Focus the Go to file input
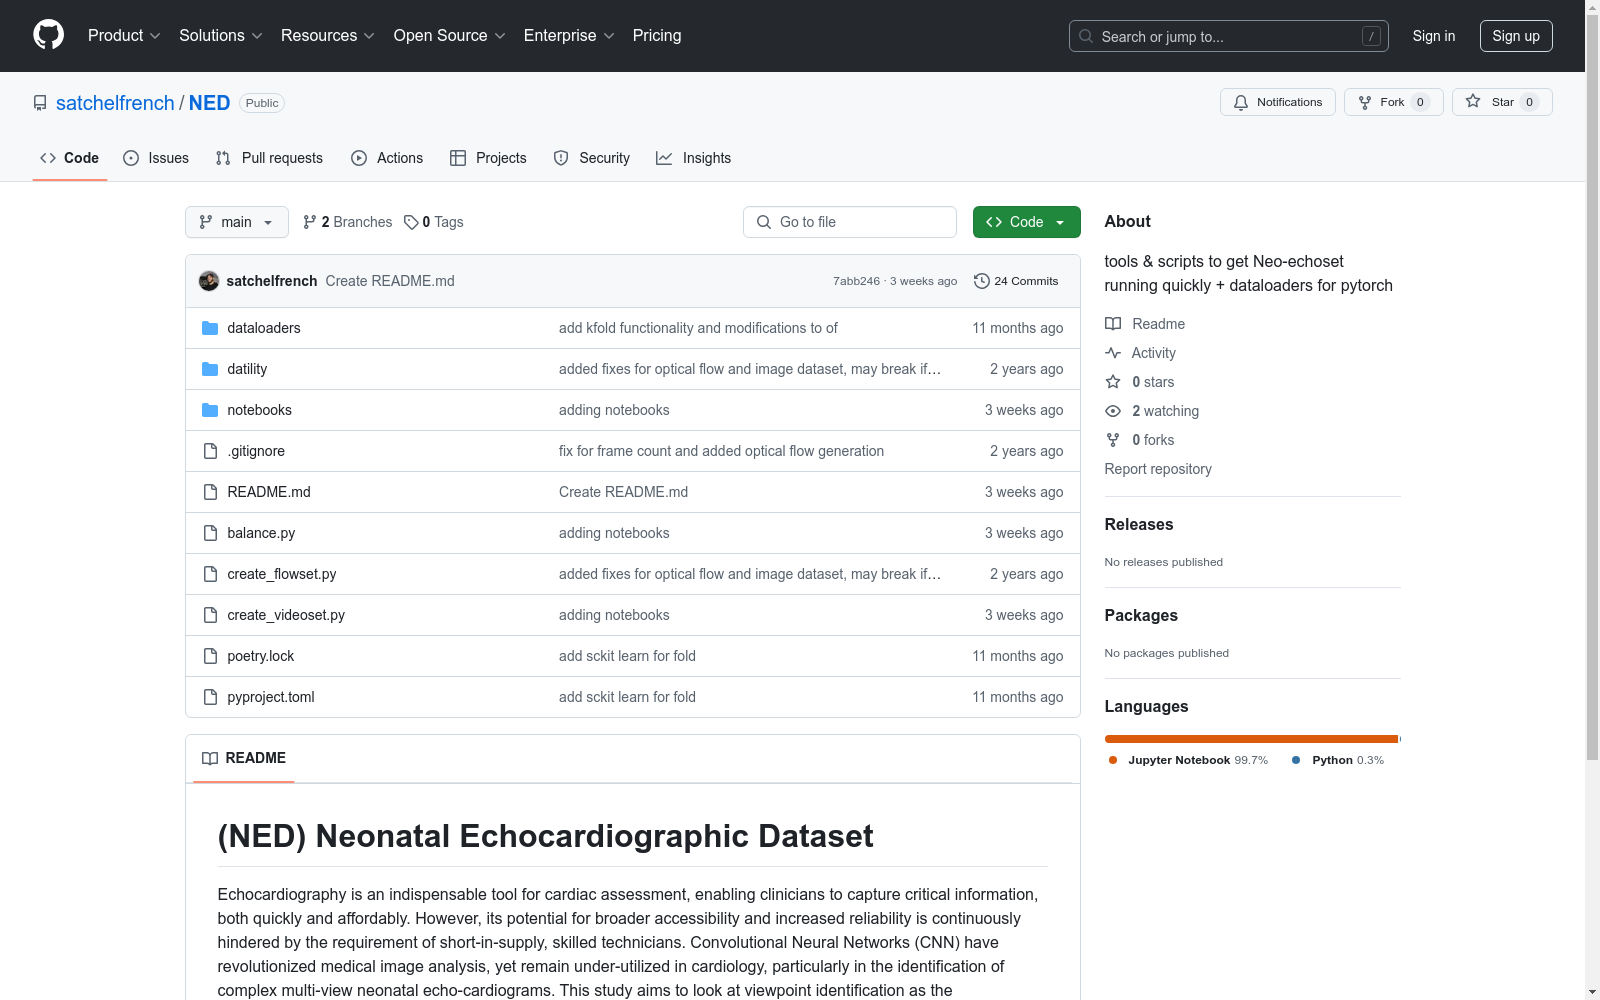This screenshot has height=1000, width=1600. click(850, 222)
